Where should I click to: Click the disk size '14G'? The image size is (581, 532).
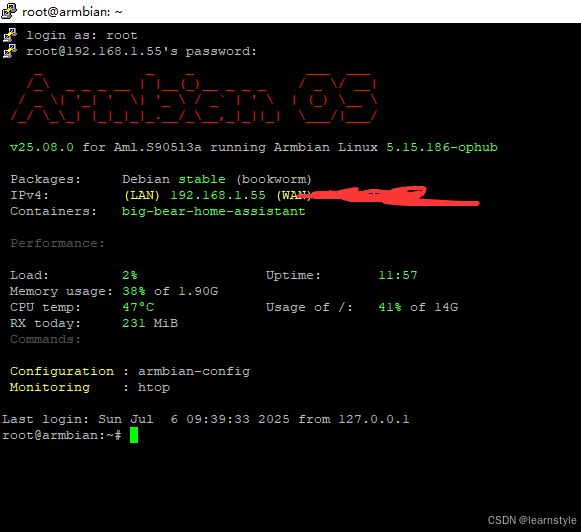coord(446,307)
